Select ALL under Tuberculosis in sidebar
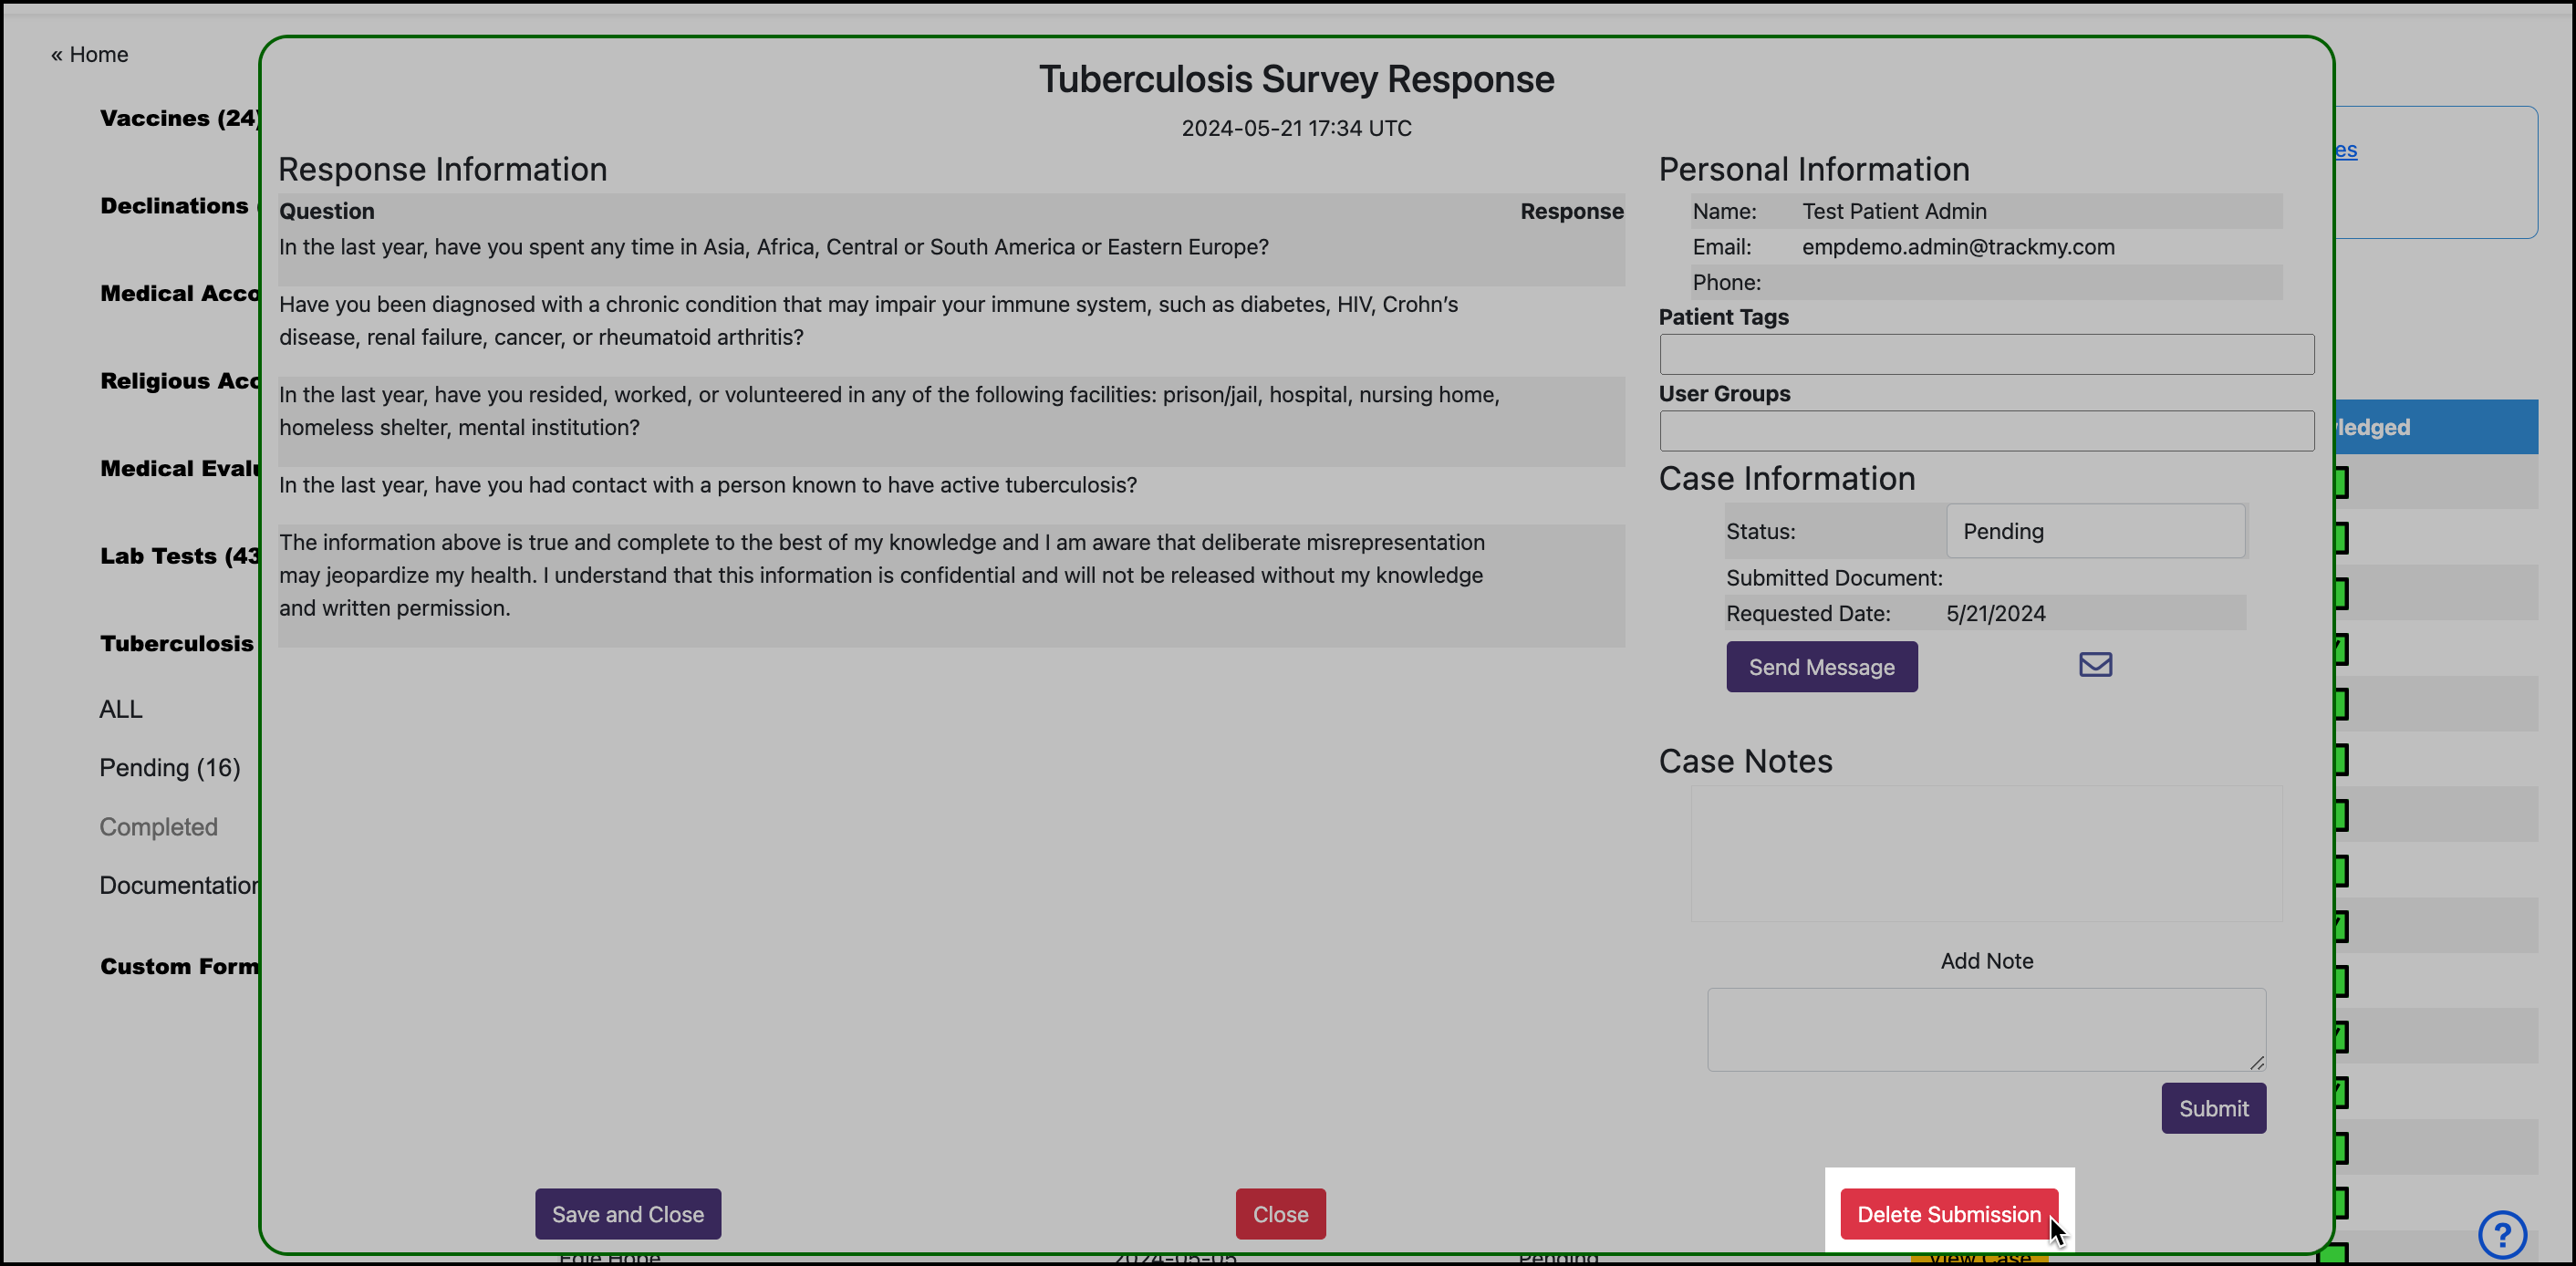 120,709
